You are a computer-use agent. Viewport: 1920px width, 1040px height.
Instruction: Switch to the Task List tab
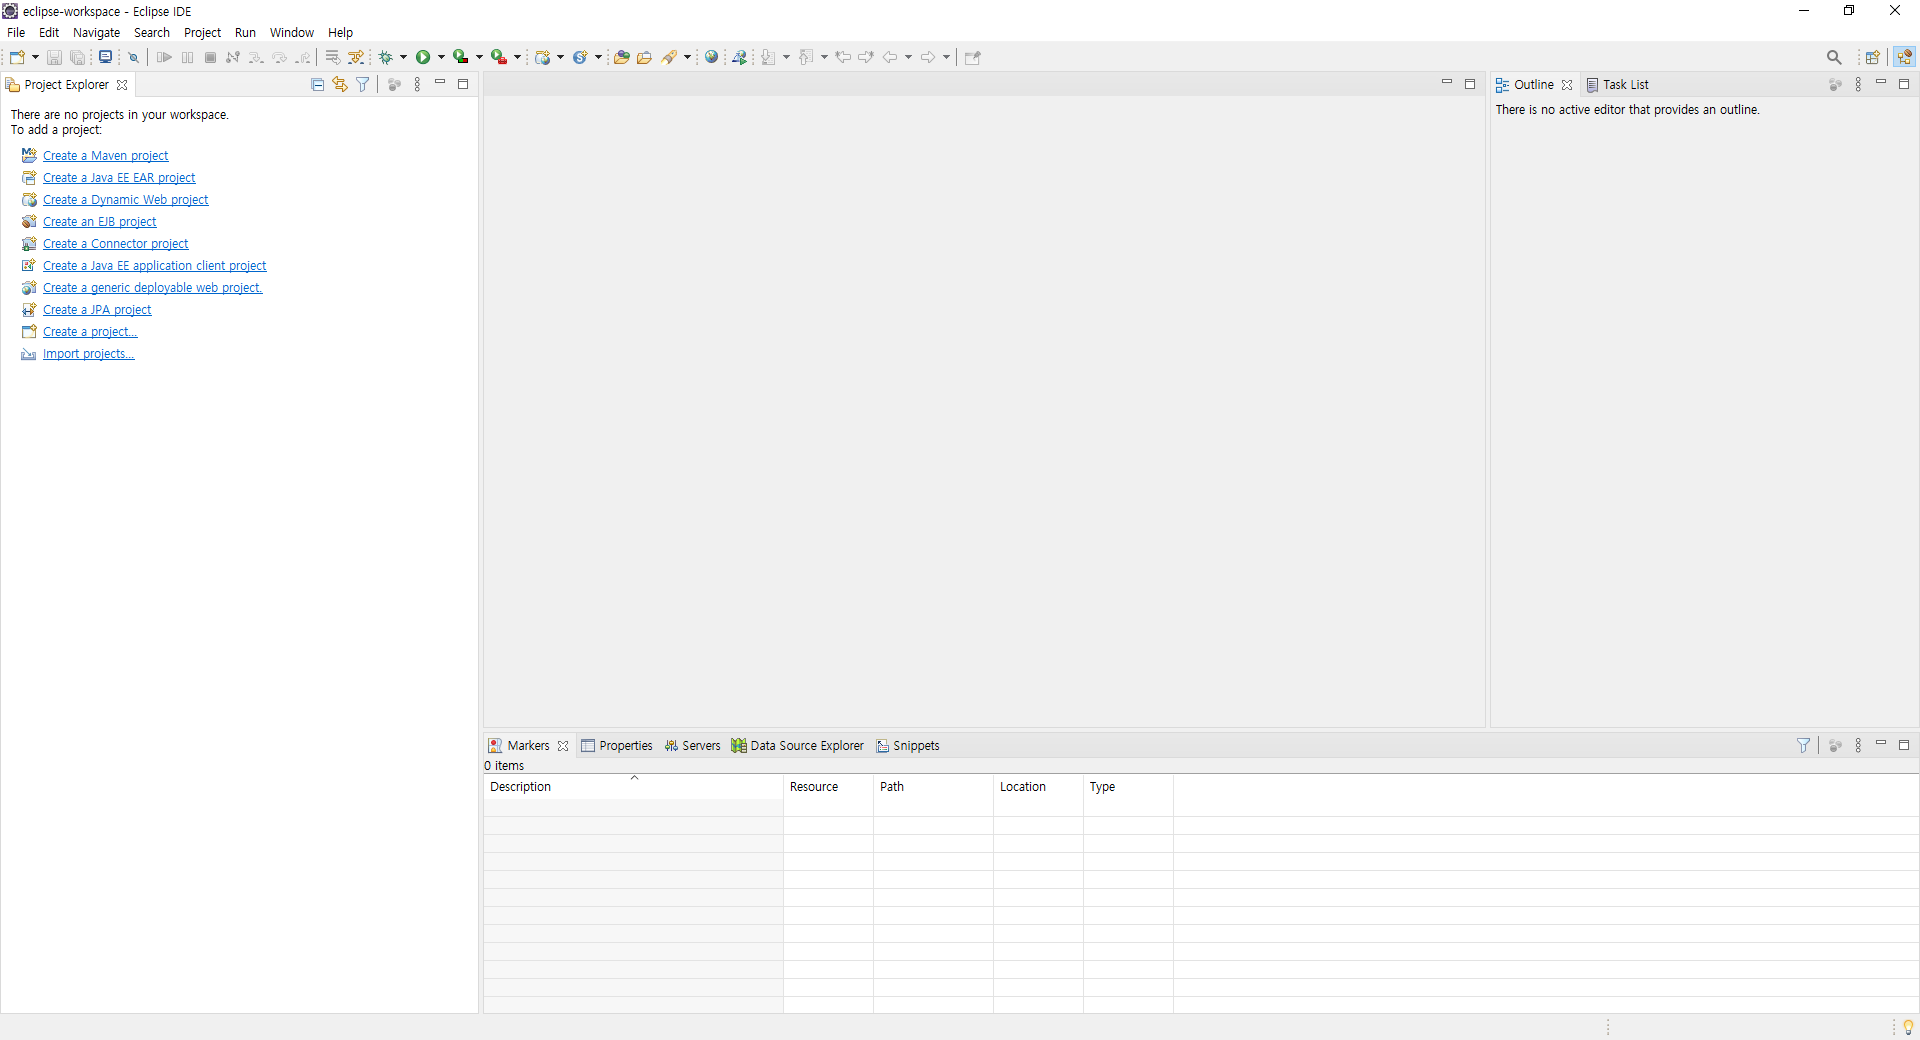tap(1617, 85)
